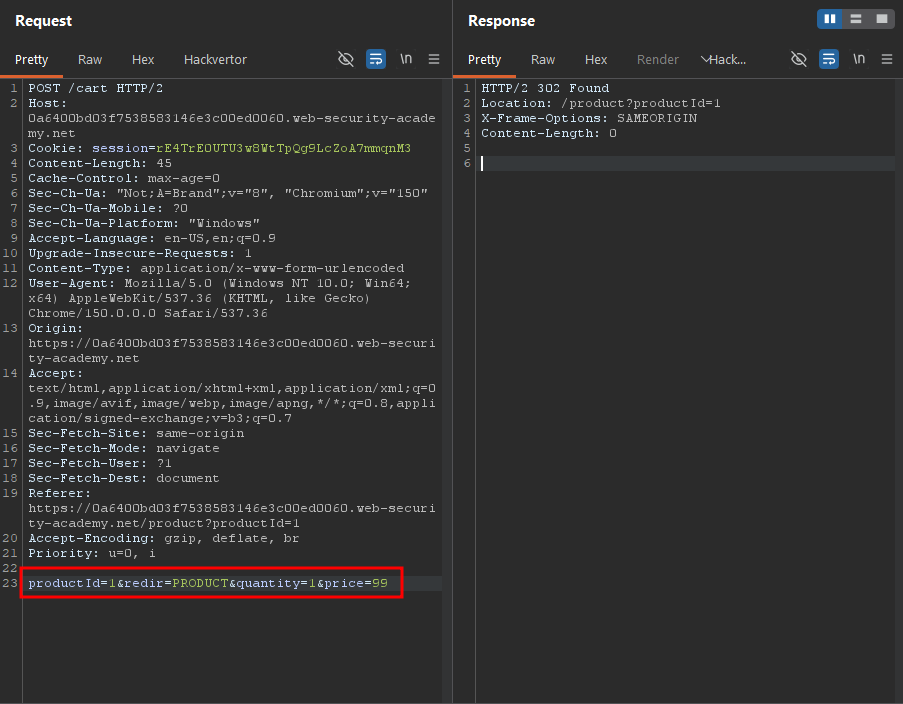The image size is (903, 704).
Task: Click the Sec-Fetch-Dest: document header
Action: 124,478
